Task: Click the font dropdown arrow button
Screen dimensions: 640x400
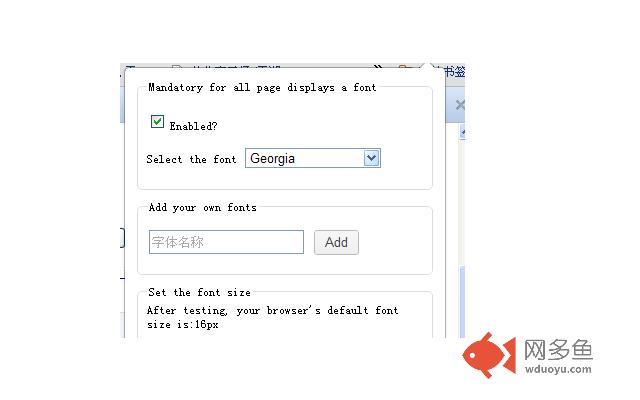Action: click(x=371, y=158)
